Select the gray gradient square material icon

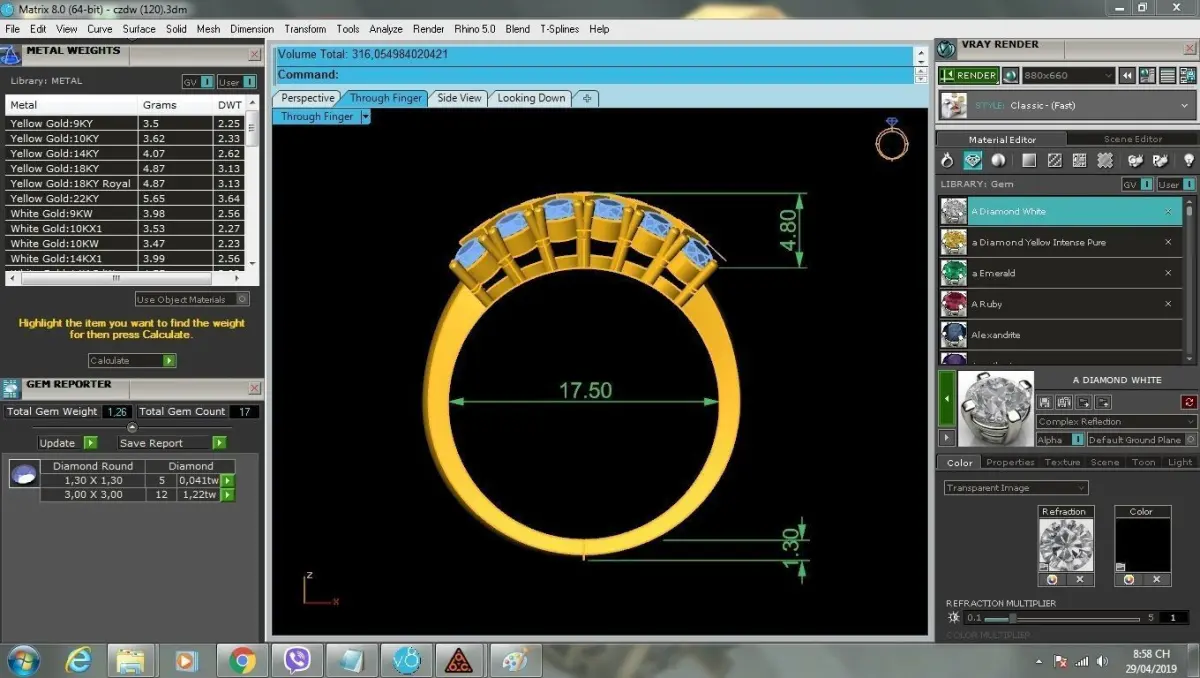[1028, 160]
